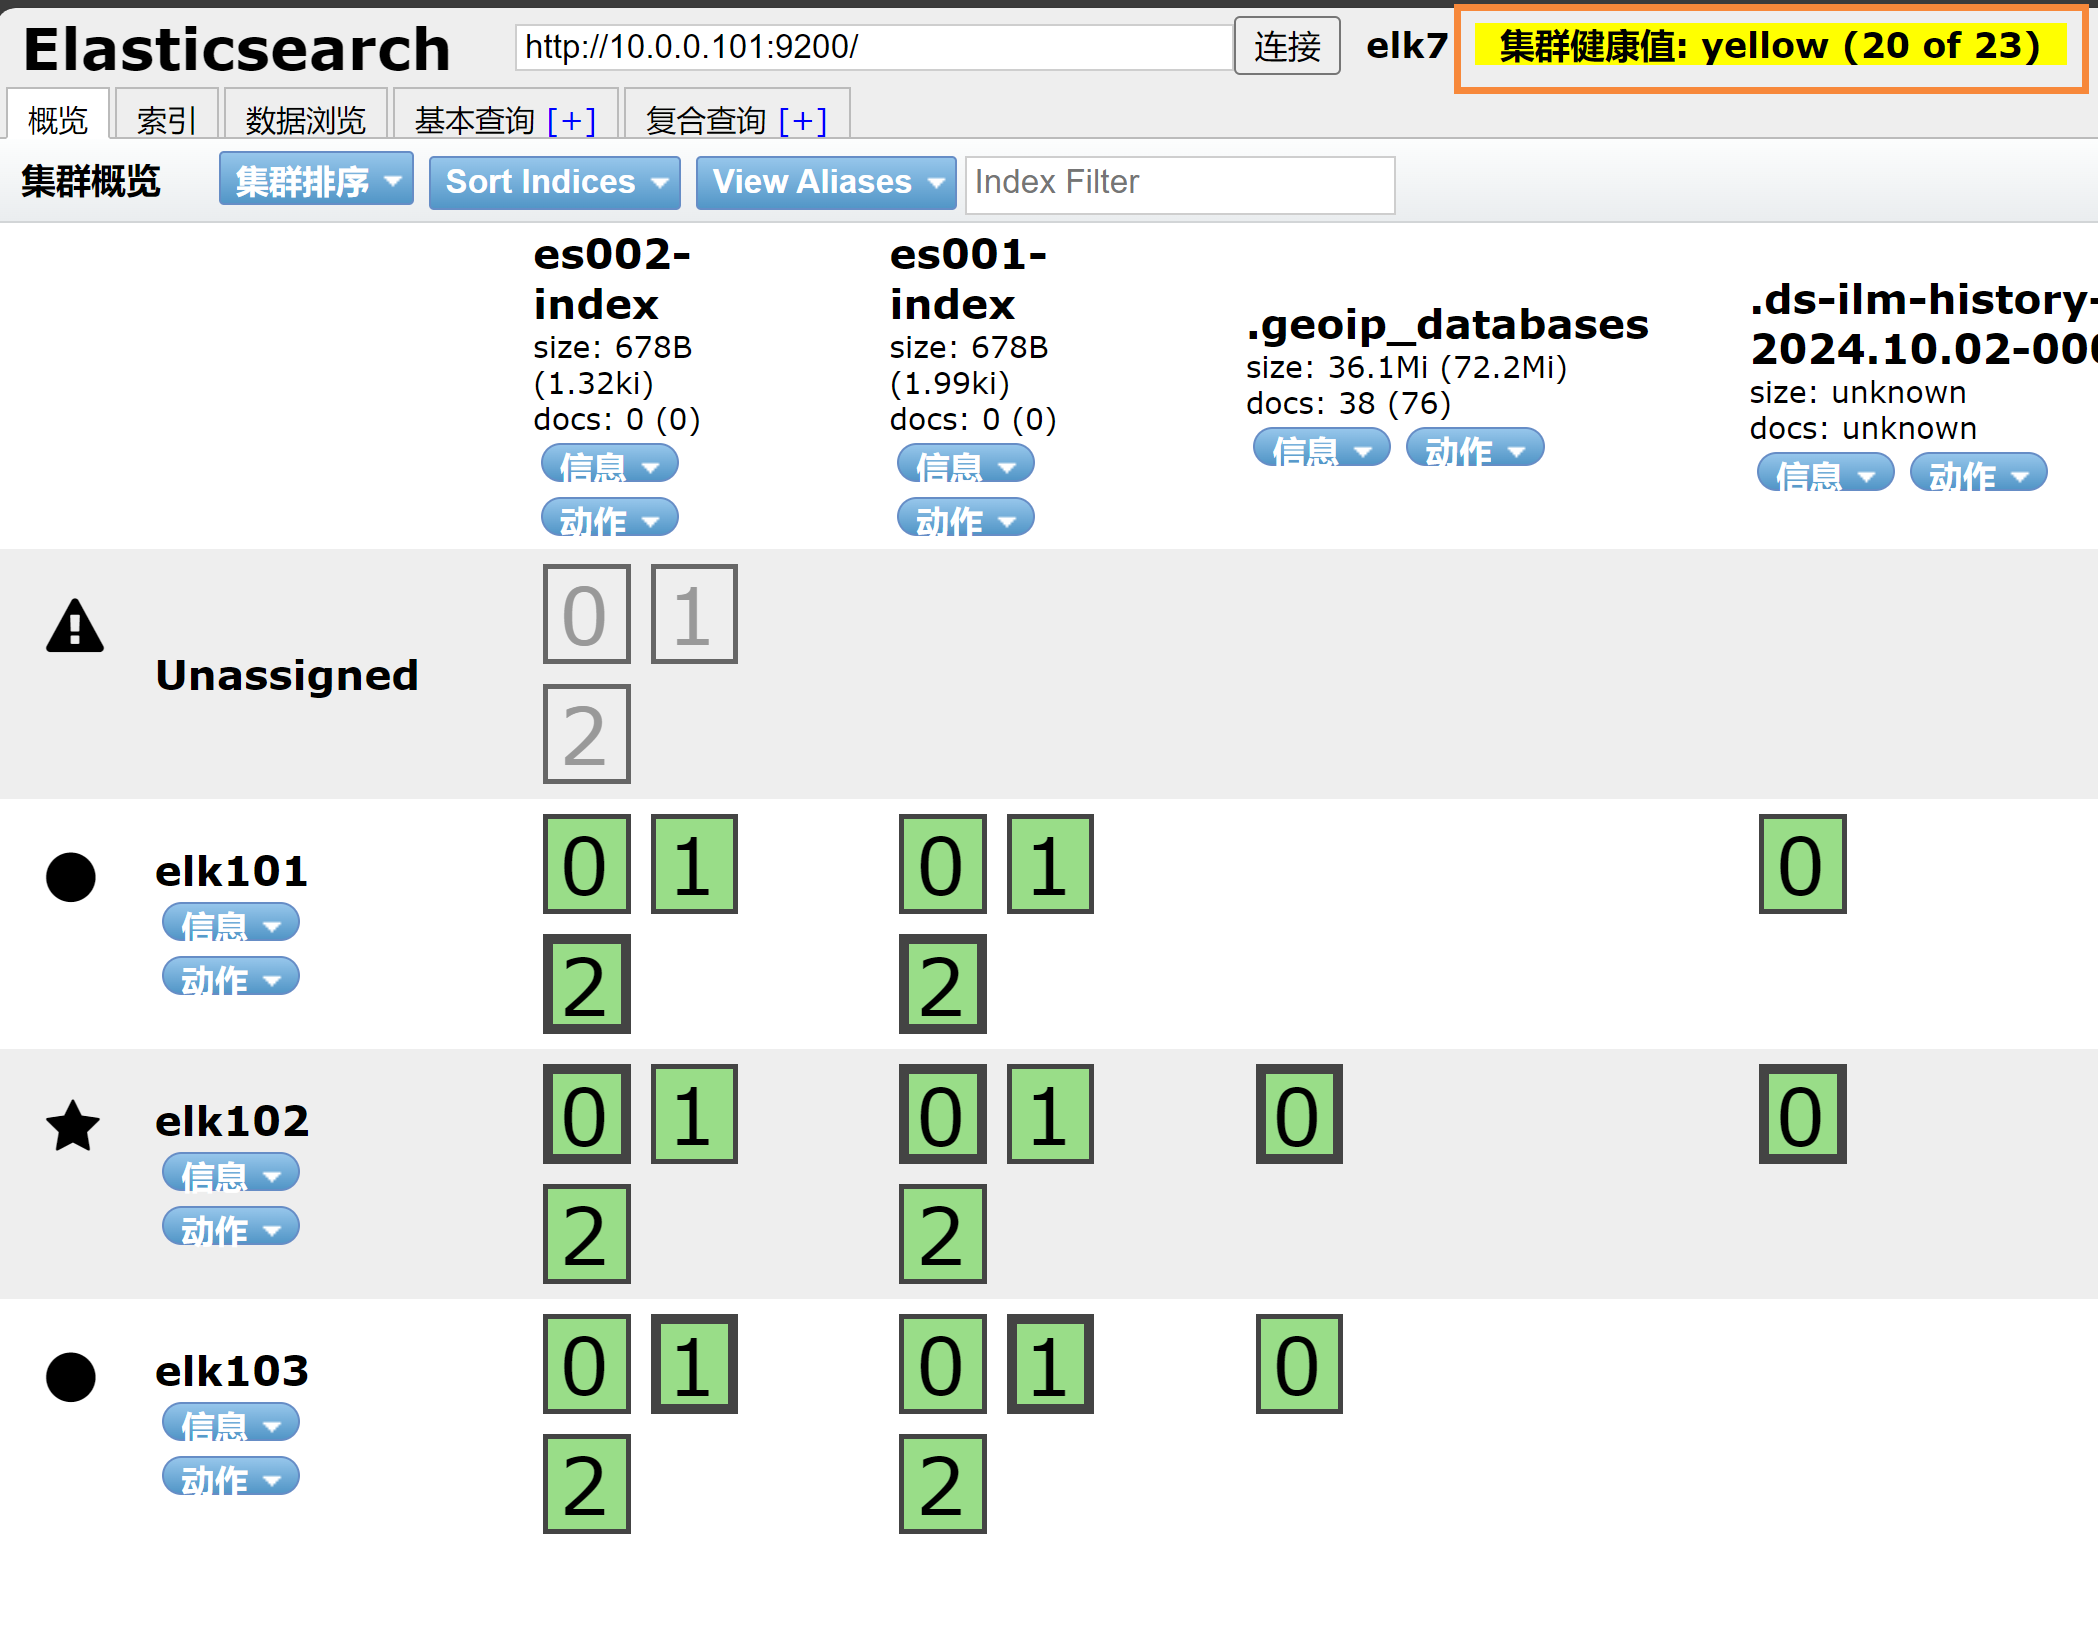Click the es001-index heading
The image size is (2098, 1648).
(x=968, y=279)
